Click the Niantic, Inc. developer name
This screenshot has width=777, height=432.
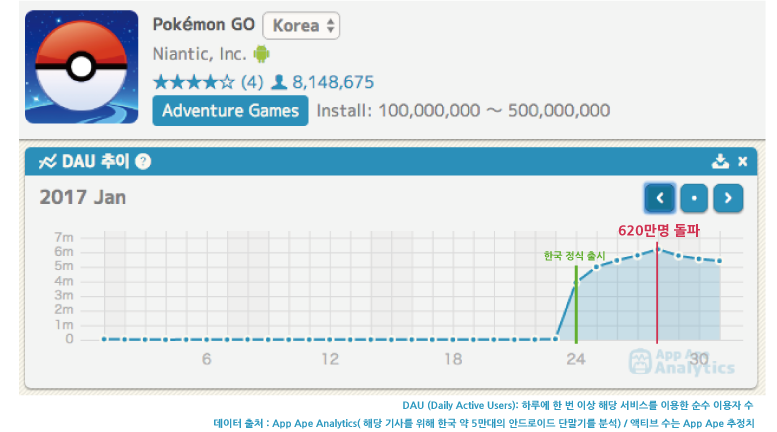[199, 54]
